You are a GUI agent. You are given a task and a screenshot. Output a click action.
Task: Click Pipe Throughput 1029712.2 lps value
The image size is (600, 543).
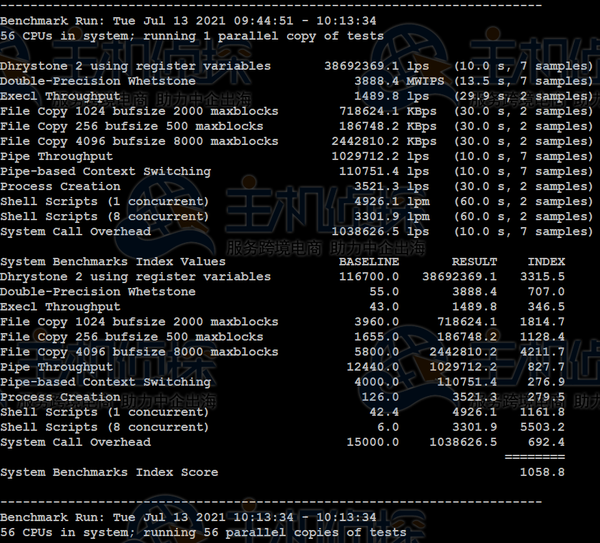[380, 157]
